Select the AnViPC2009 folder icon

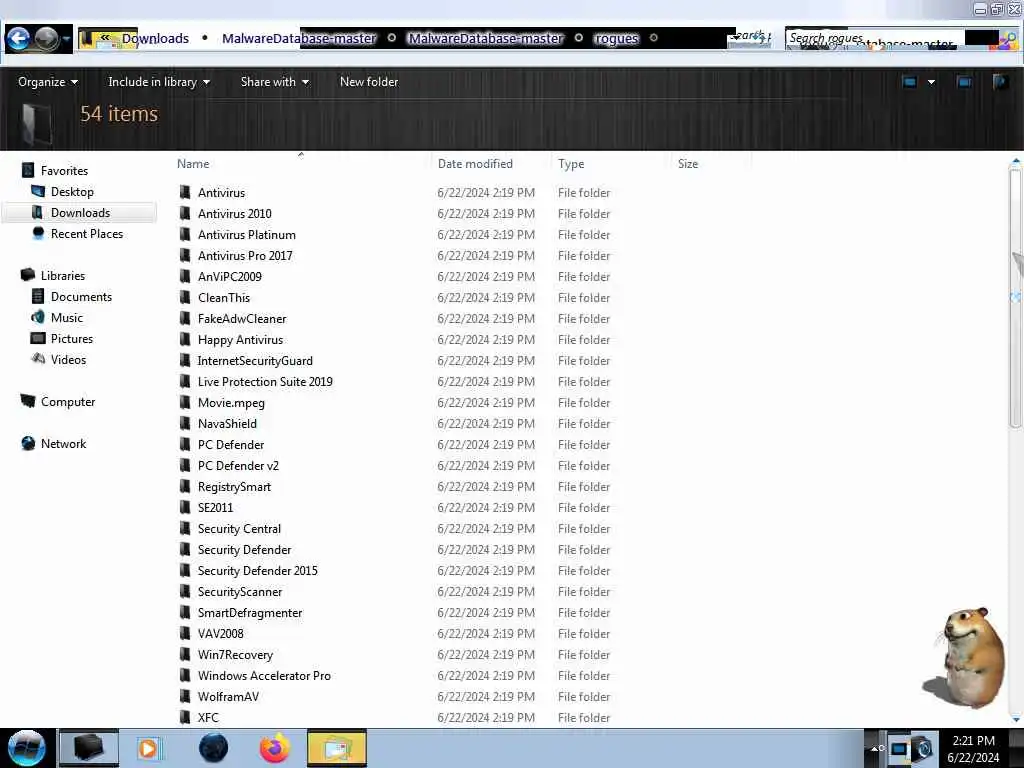pyautogui.click(x=185, y=276)
